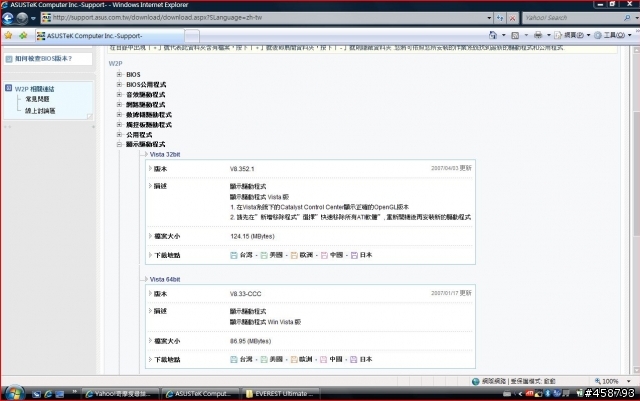
Task: Open a new blank tab
Action: point(192,36)
